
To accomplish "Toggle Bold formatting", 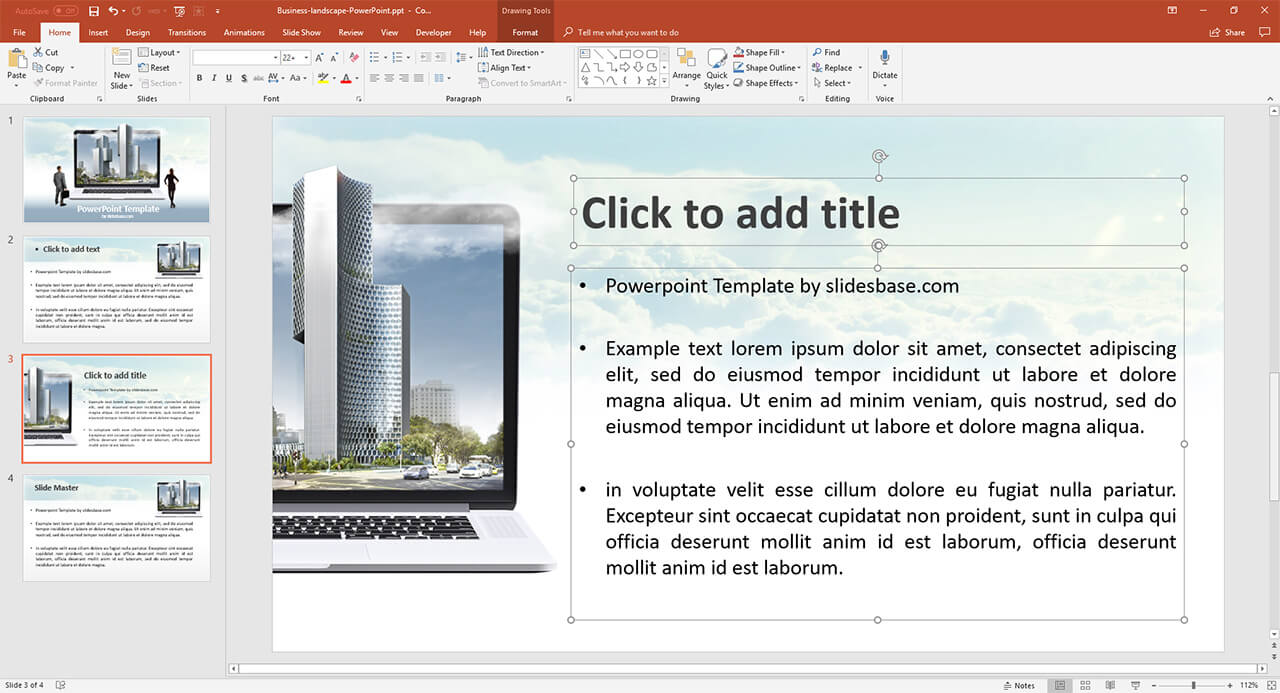I will [199, 78].
